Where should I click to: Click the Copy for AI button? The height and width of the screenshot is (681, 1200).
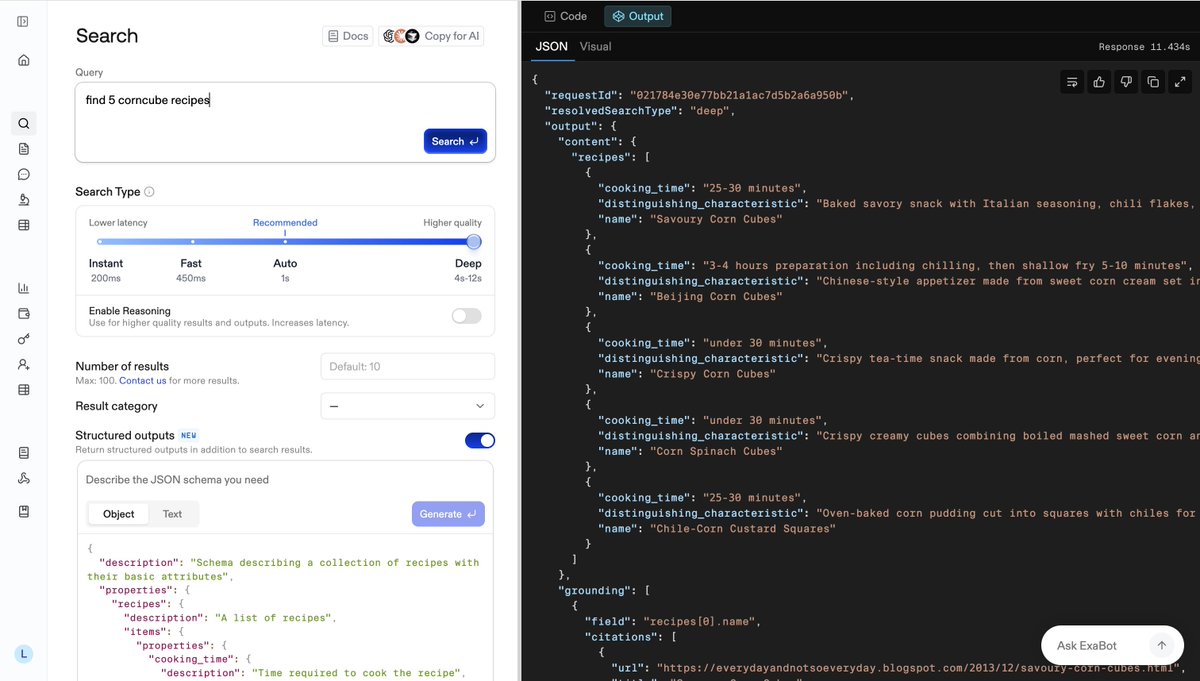click(x=432, y=36)
